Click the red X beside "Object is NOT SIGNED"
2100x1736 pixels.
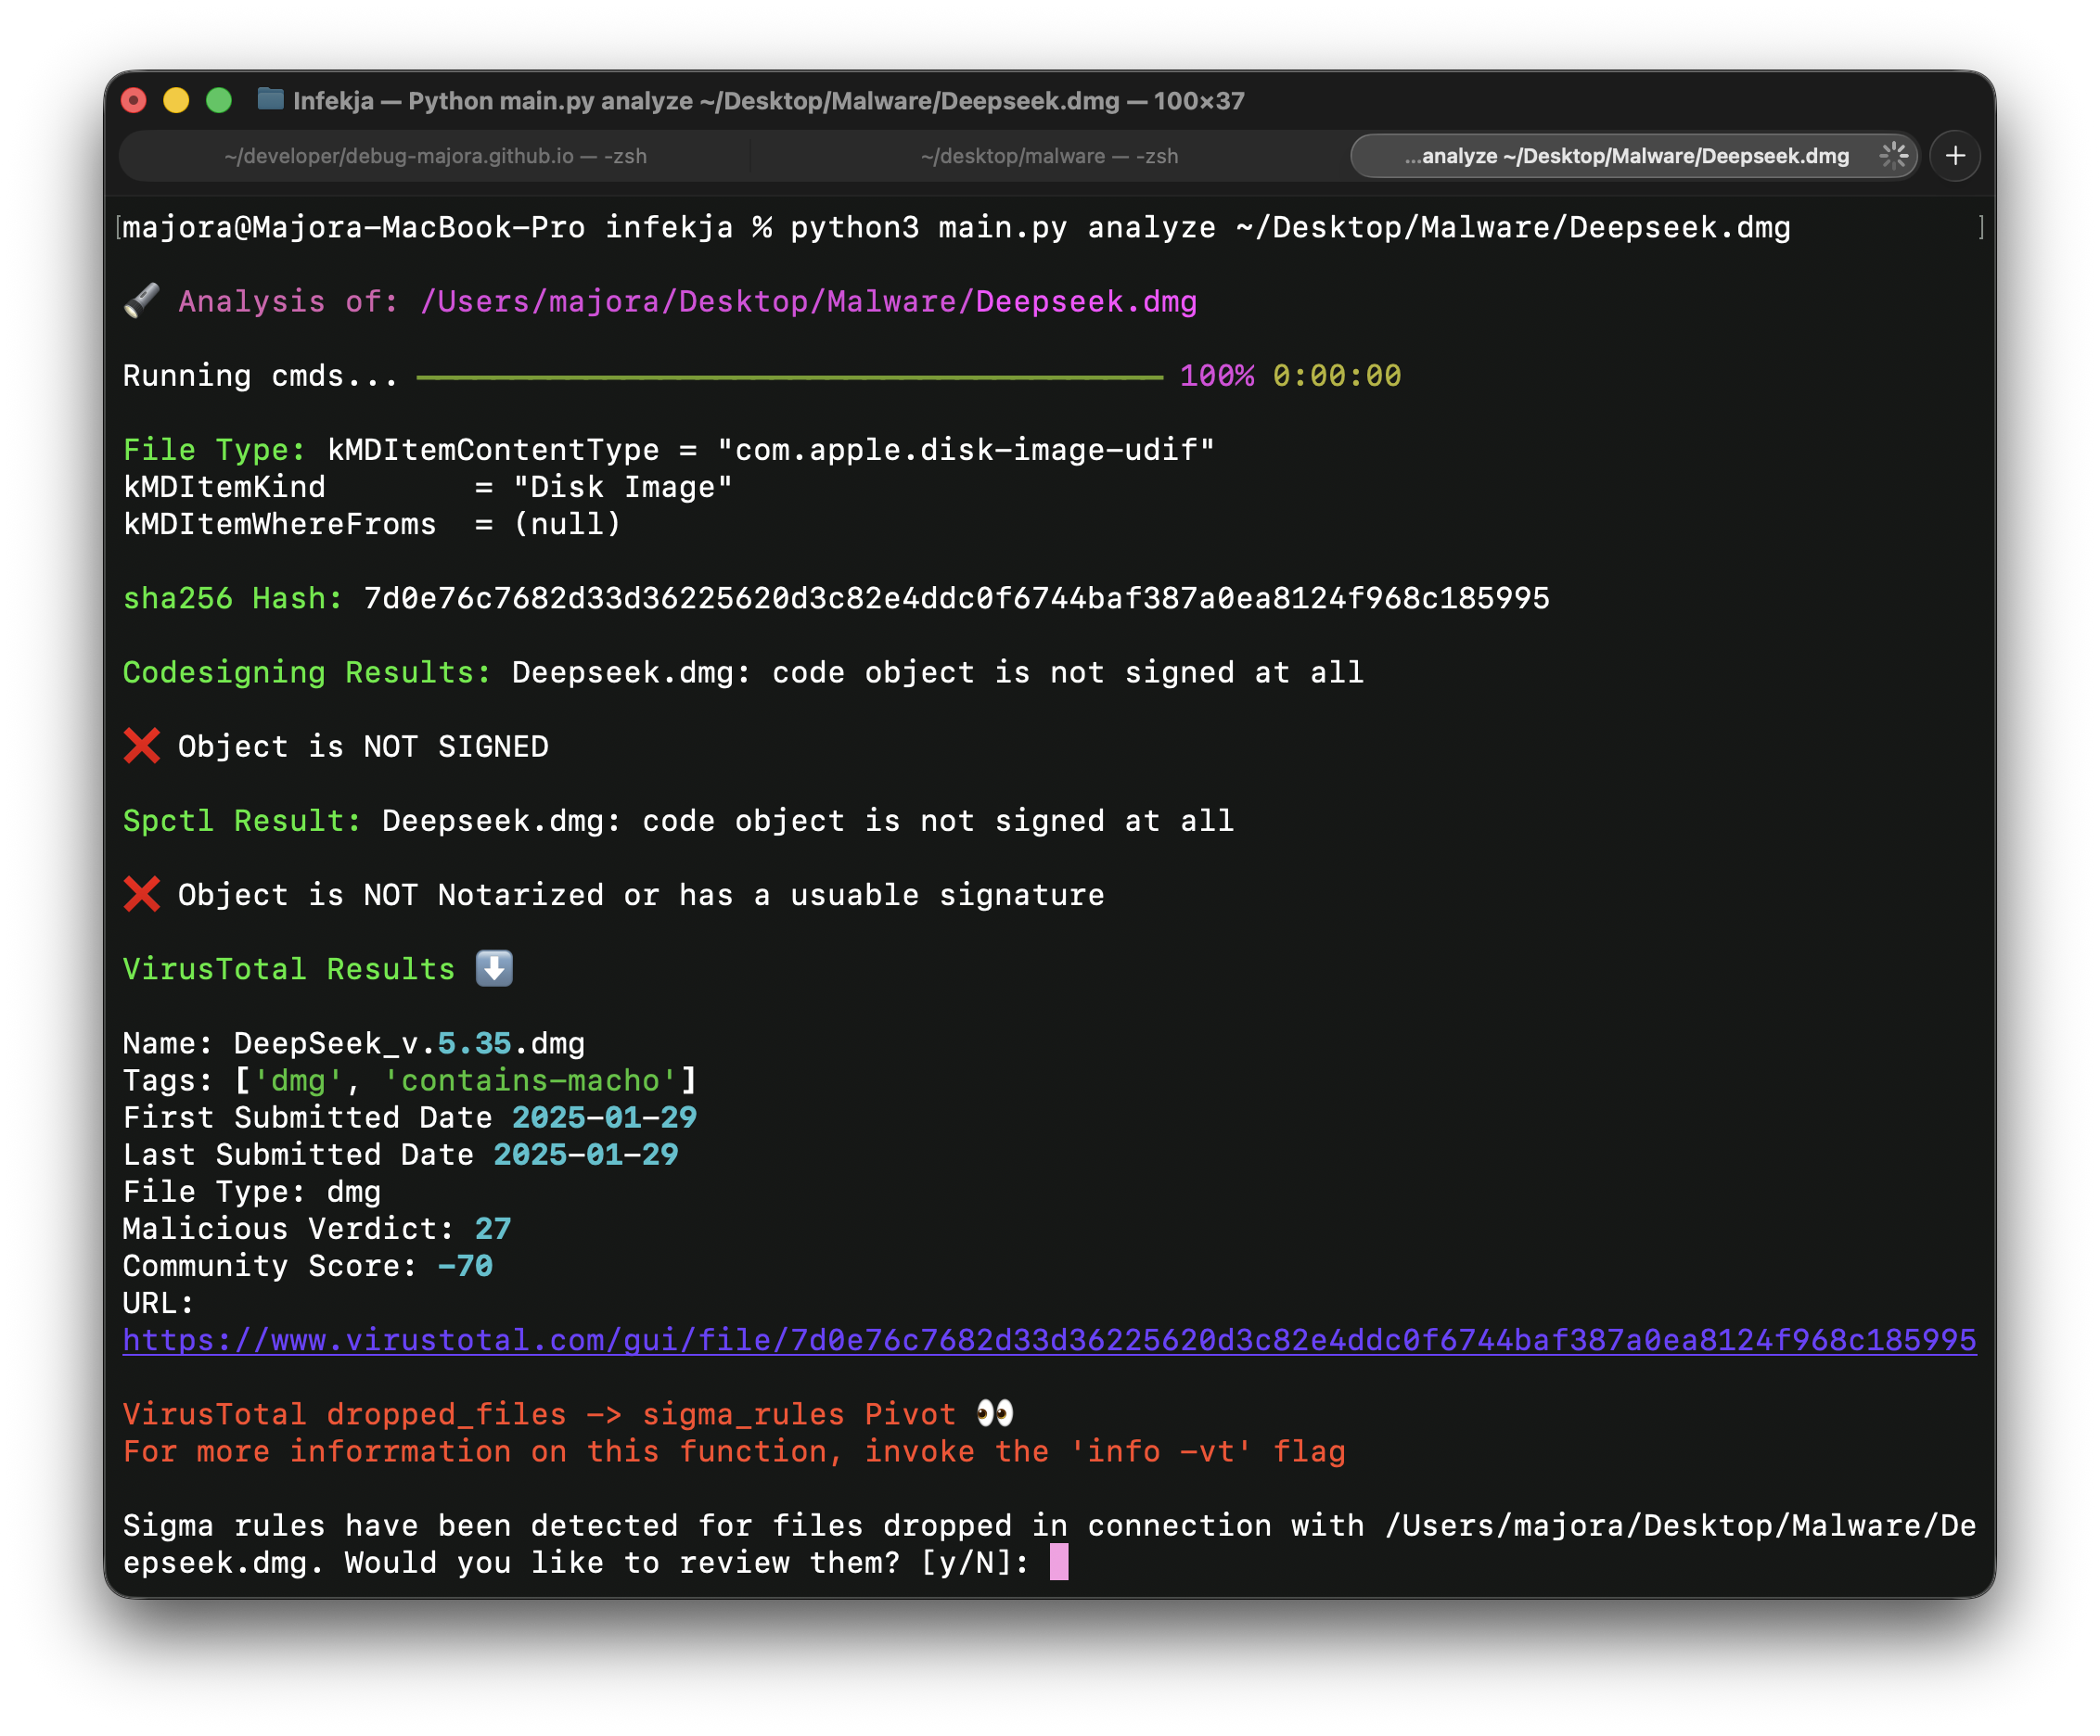click(141, 745)
